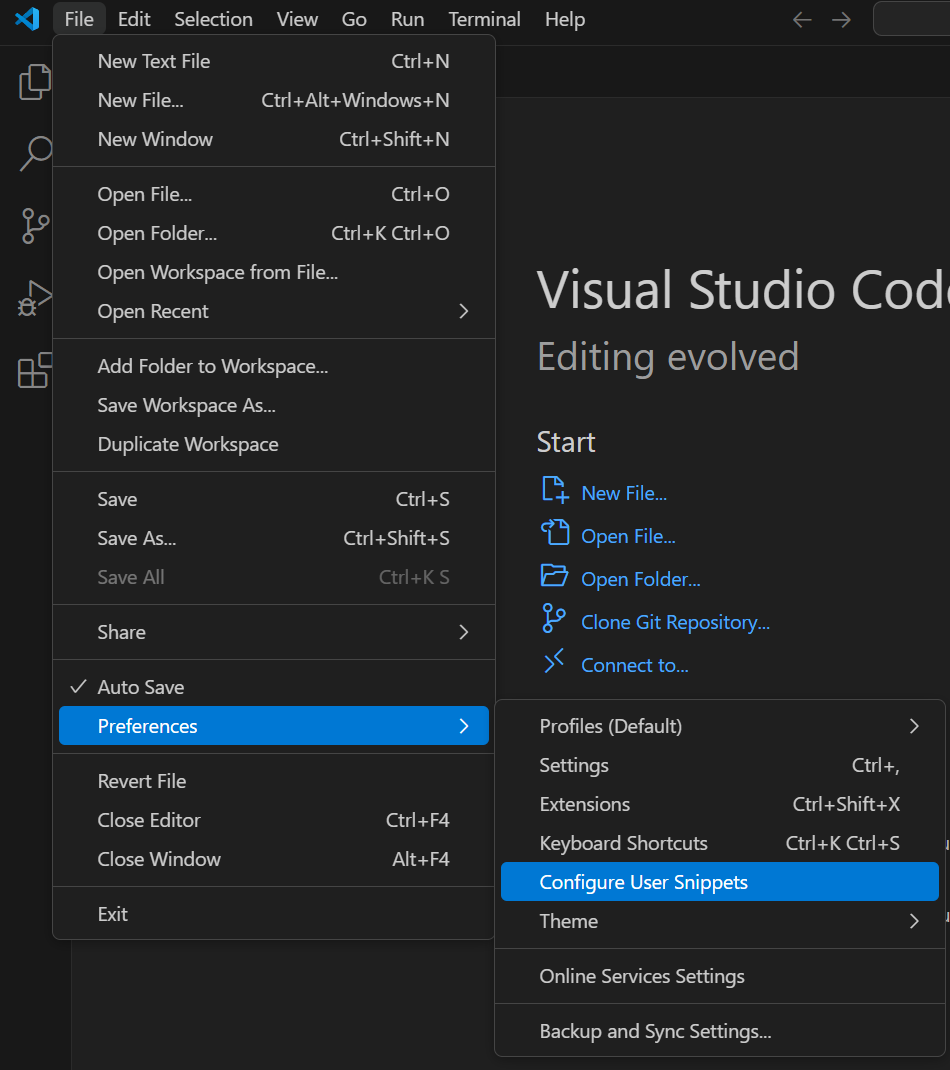Toggle the Auto Save option

140,687
